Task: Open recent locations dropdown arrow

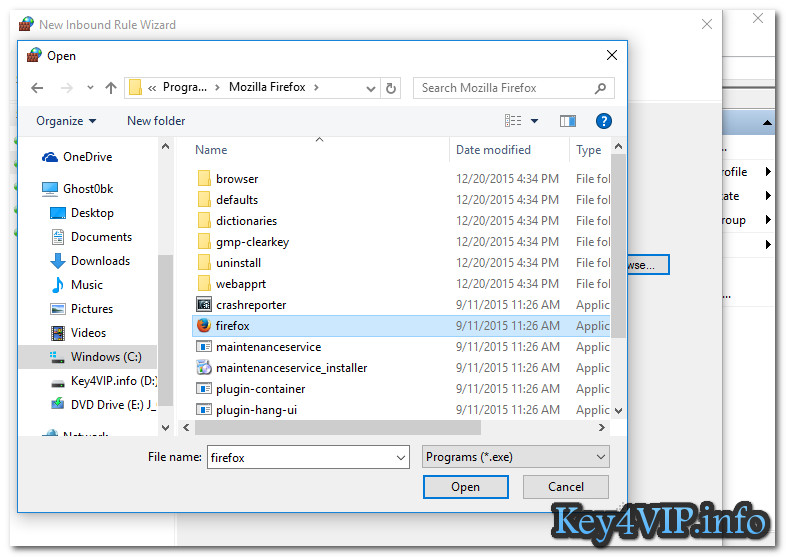Action: [90, 88]
